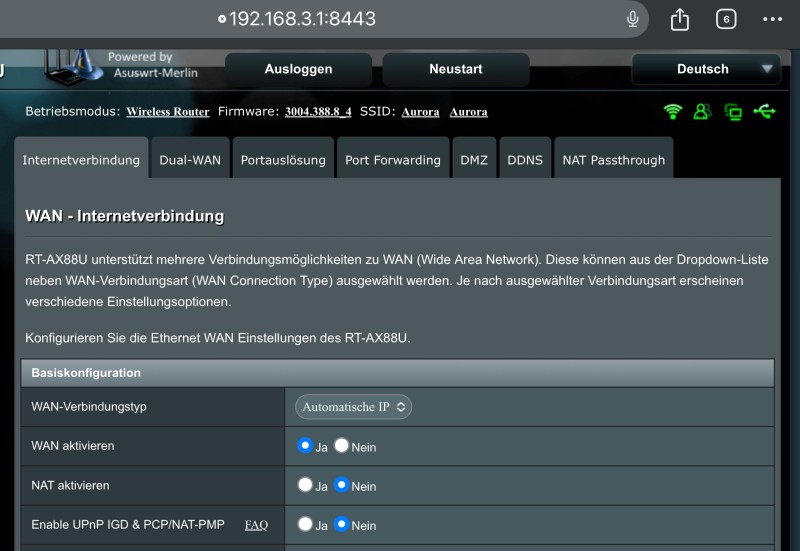Image resolution: width=800 pixels, height=551 pixels.
Task: Open the Deutsch language dropdown
Action: point(706,69)
